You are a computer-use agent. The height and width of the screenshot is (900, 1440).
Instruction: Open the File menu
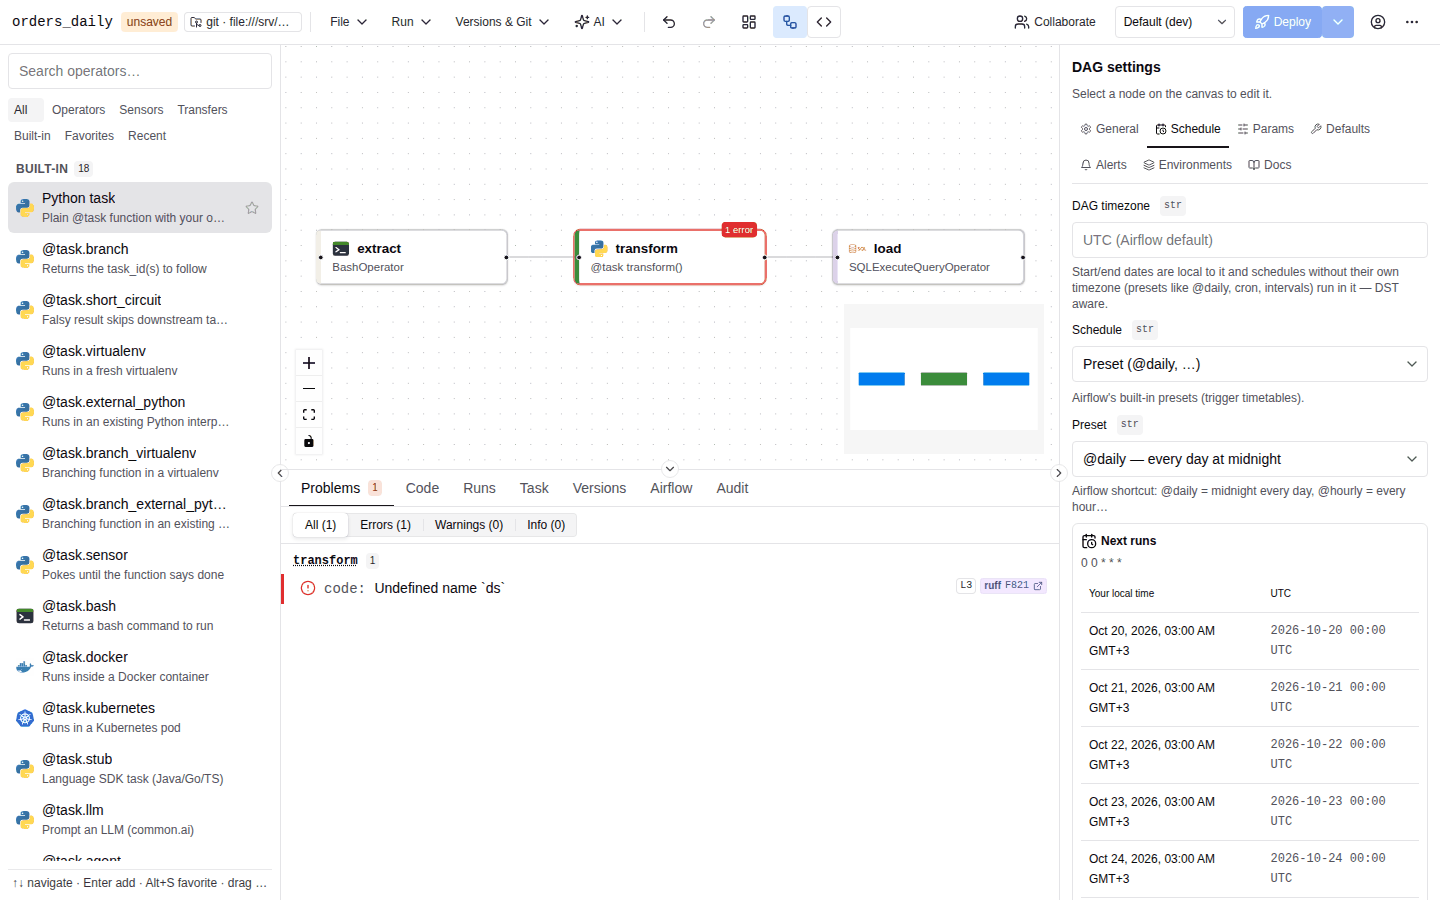point(348,22)
